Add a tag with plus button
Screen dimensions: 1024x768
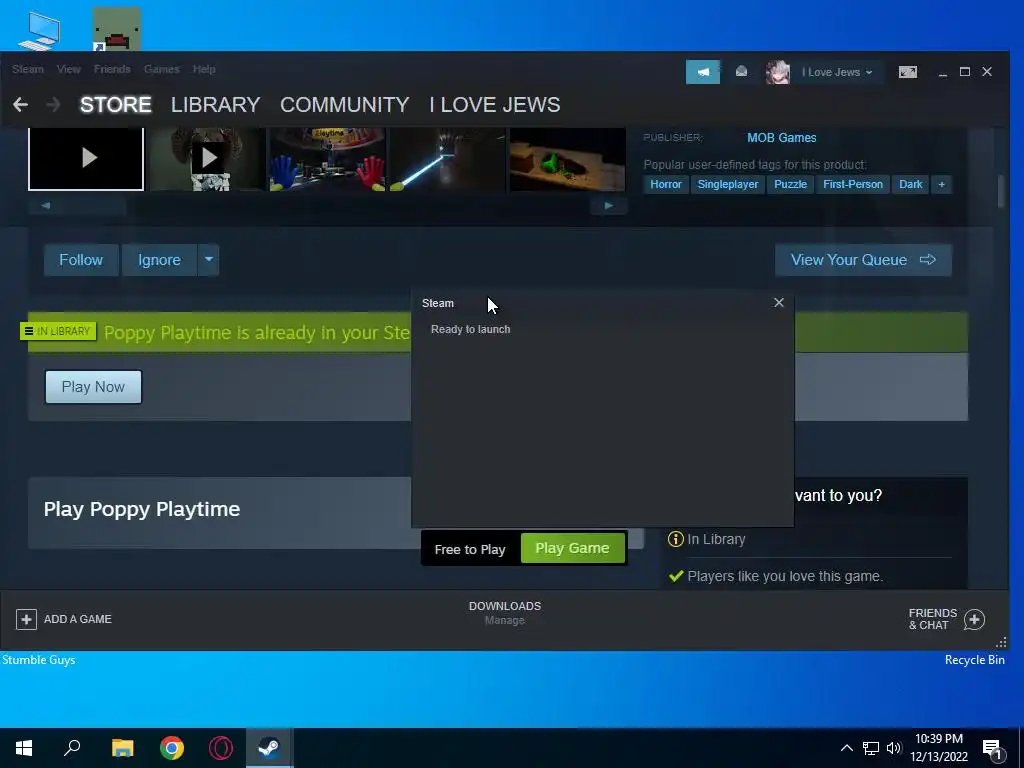click(942, 184)
